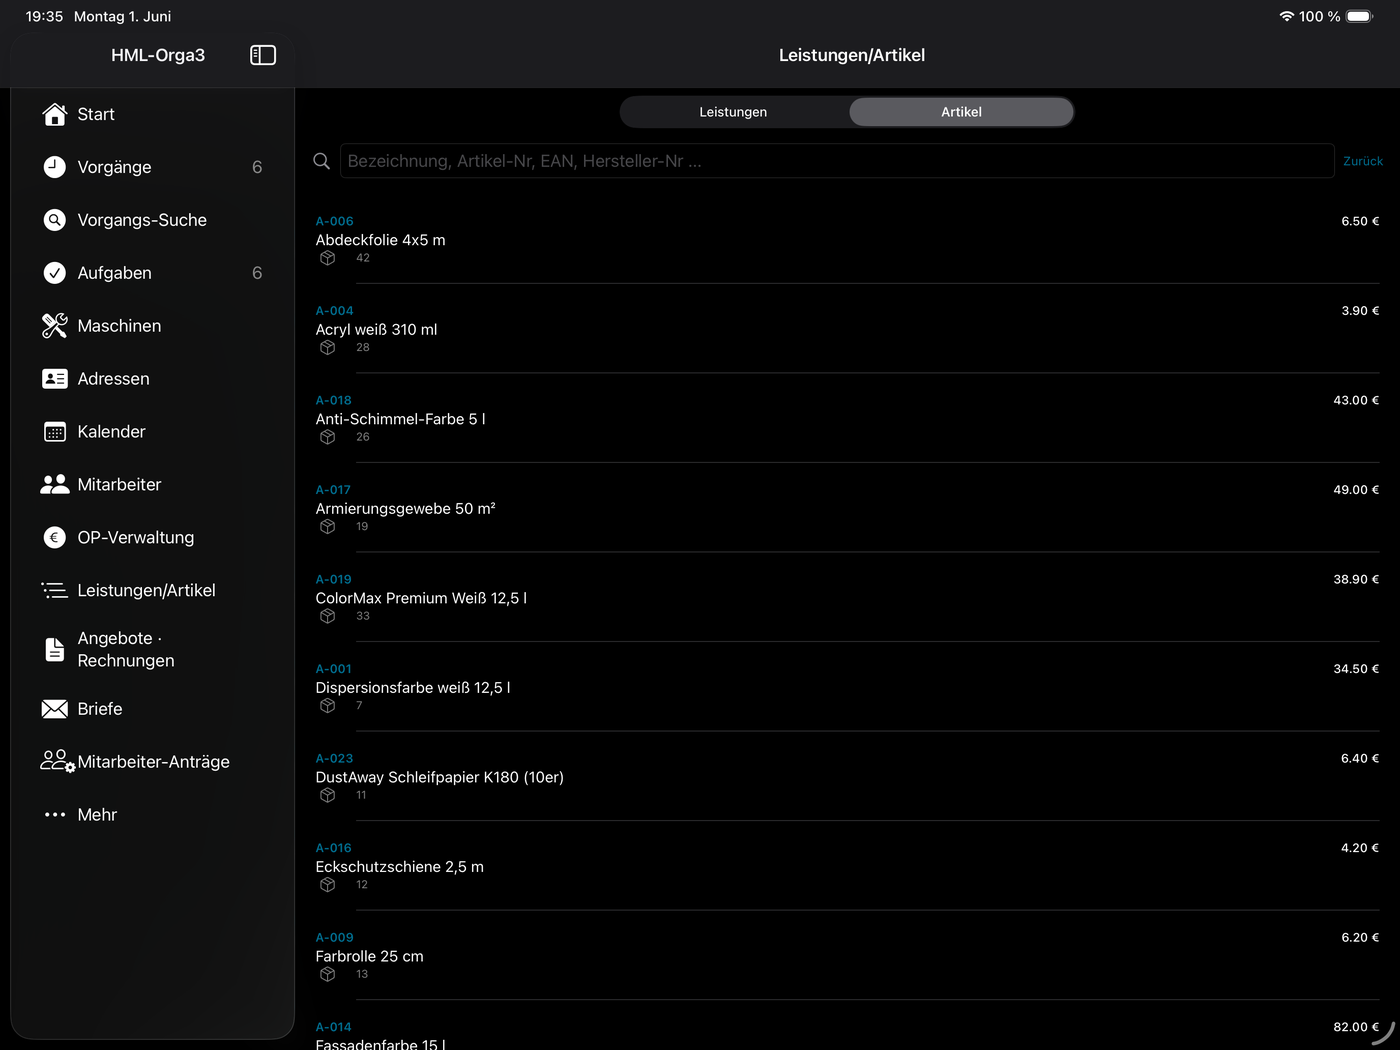The height and width of the screenshot is (1050, 1400).
Task: Select Acryl weiß 310 ml article
Action: coord(376,330)
